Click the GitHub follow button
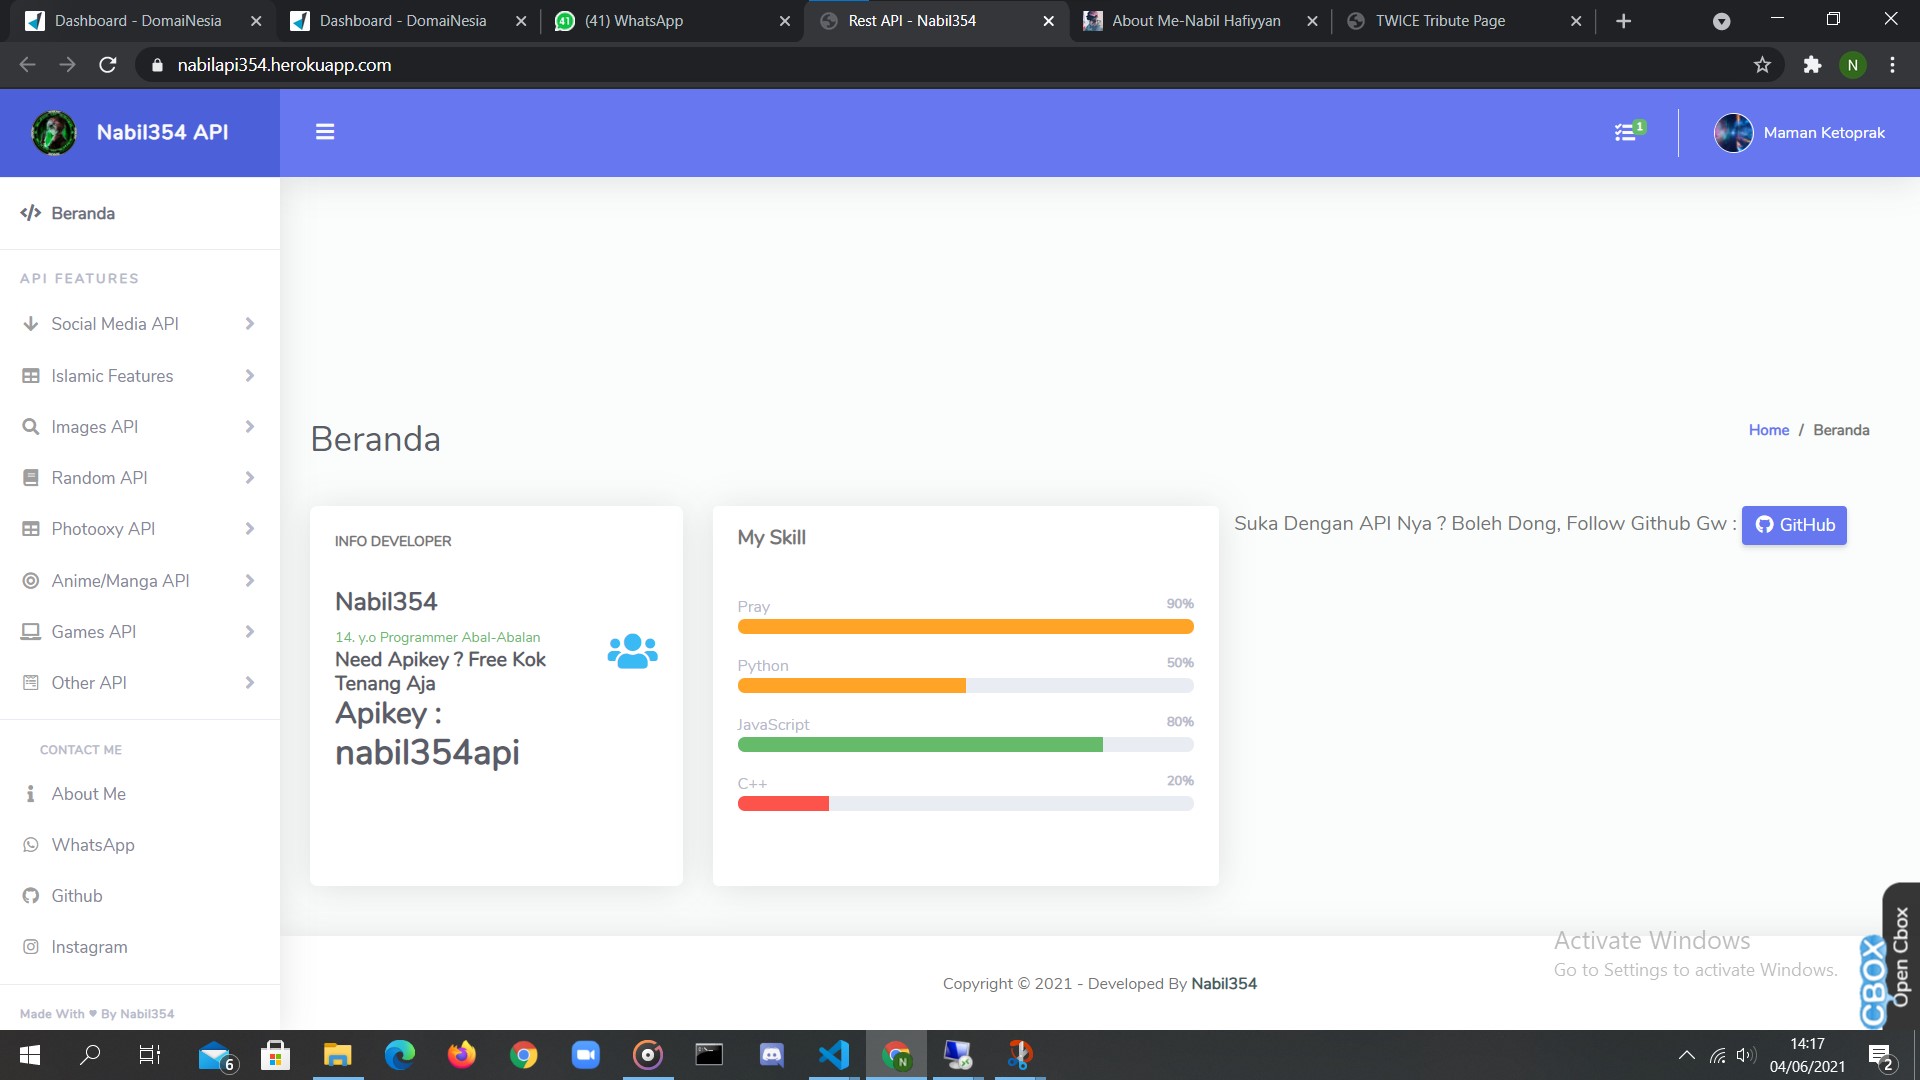Viewport: 1920px width, 1080px height. (1794, 525)
